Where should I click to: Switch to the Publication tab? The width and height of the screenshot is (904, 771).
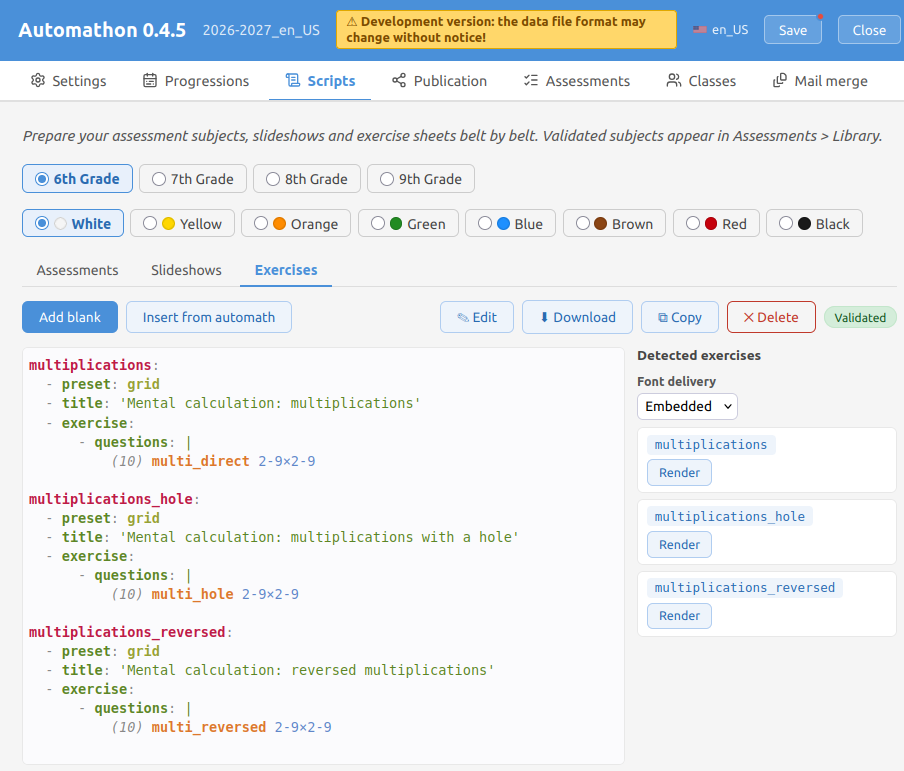[439, 81]
